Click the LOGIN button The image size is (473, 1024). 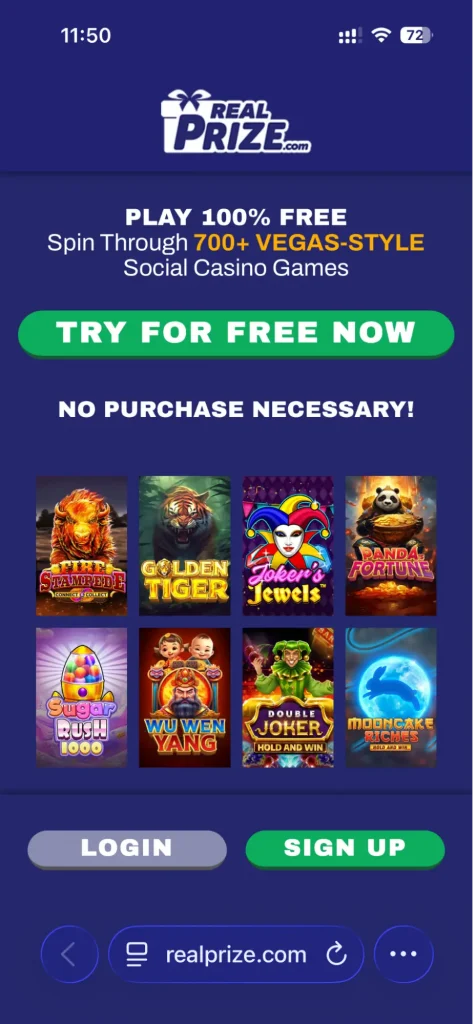(127, 848)
